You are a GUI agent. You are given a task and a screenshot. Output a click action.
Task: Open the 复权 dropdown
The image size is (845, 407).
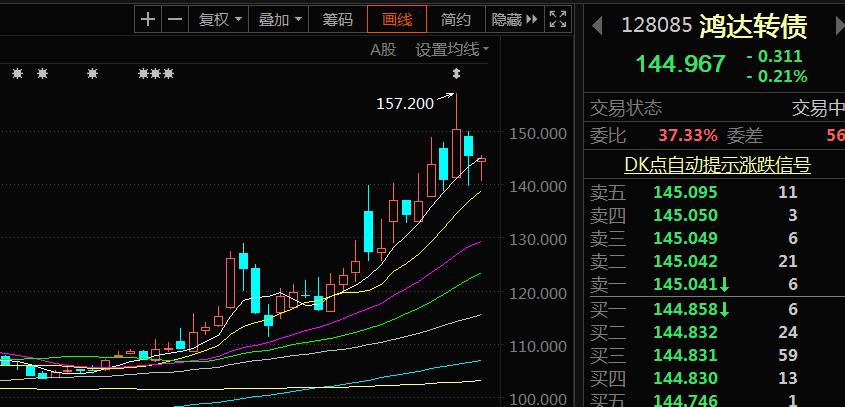219,20
